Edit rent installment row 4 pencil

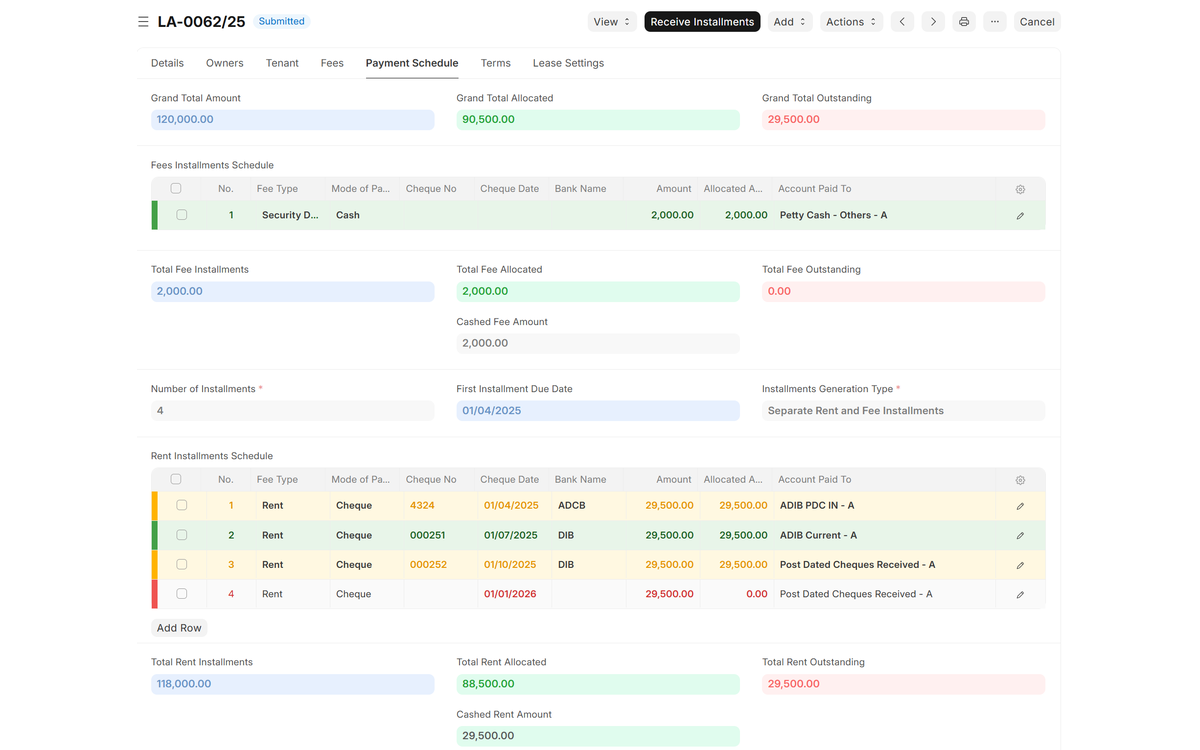(x=1020, y=595)
